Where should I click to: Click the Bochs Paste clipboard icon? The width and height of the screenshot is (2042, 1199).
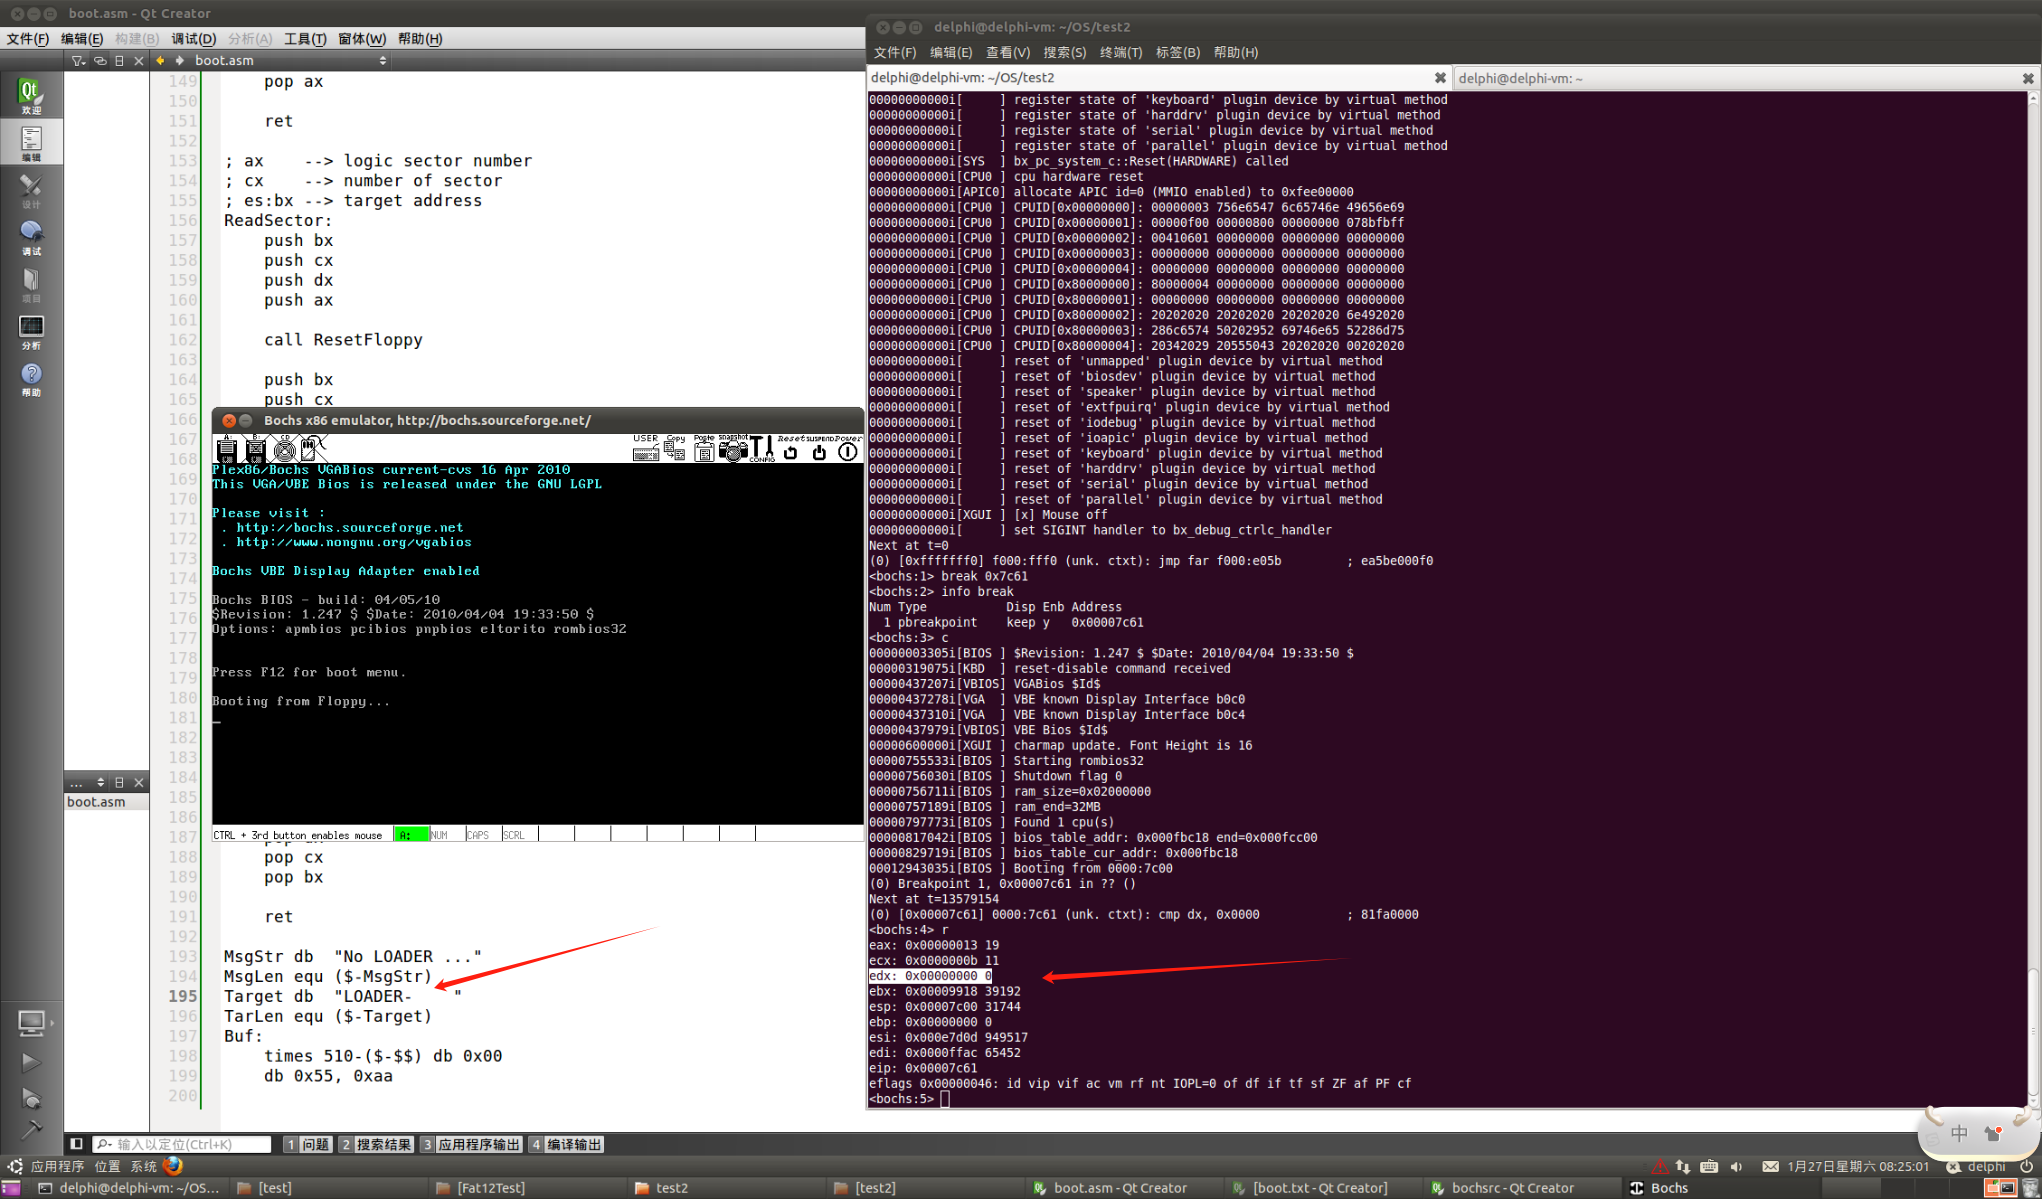(x=704, y=452)
